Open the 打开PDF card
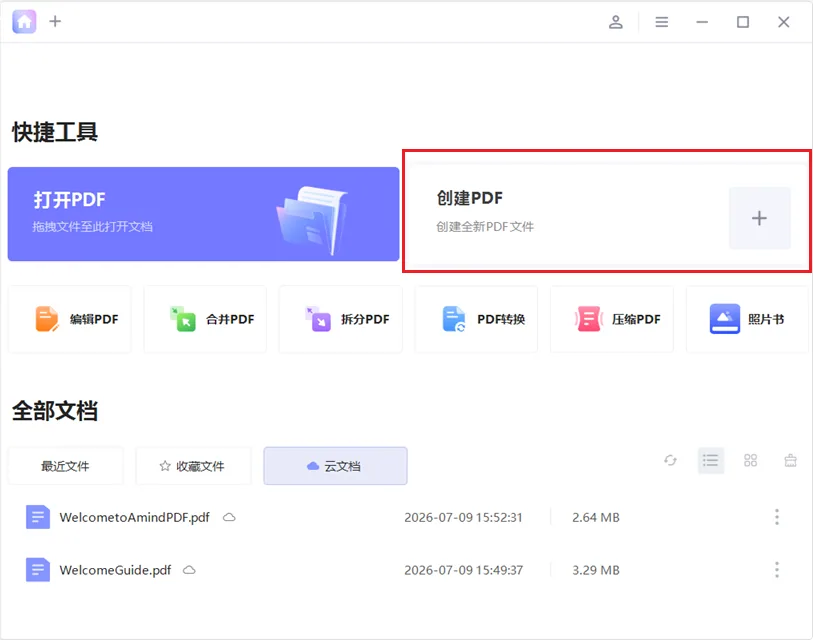The height and width of the screenshot is (640, 813). pos(203,214)
